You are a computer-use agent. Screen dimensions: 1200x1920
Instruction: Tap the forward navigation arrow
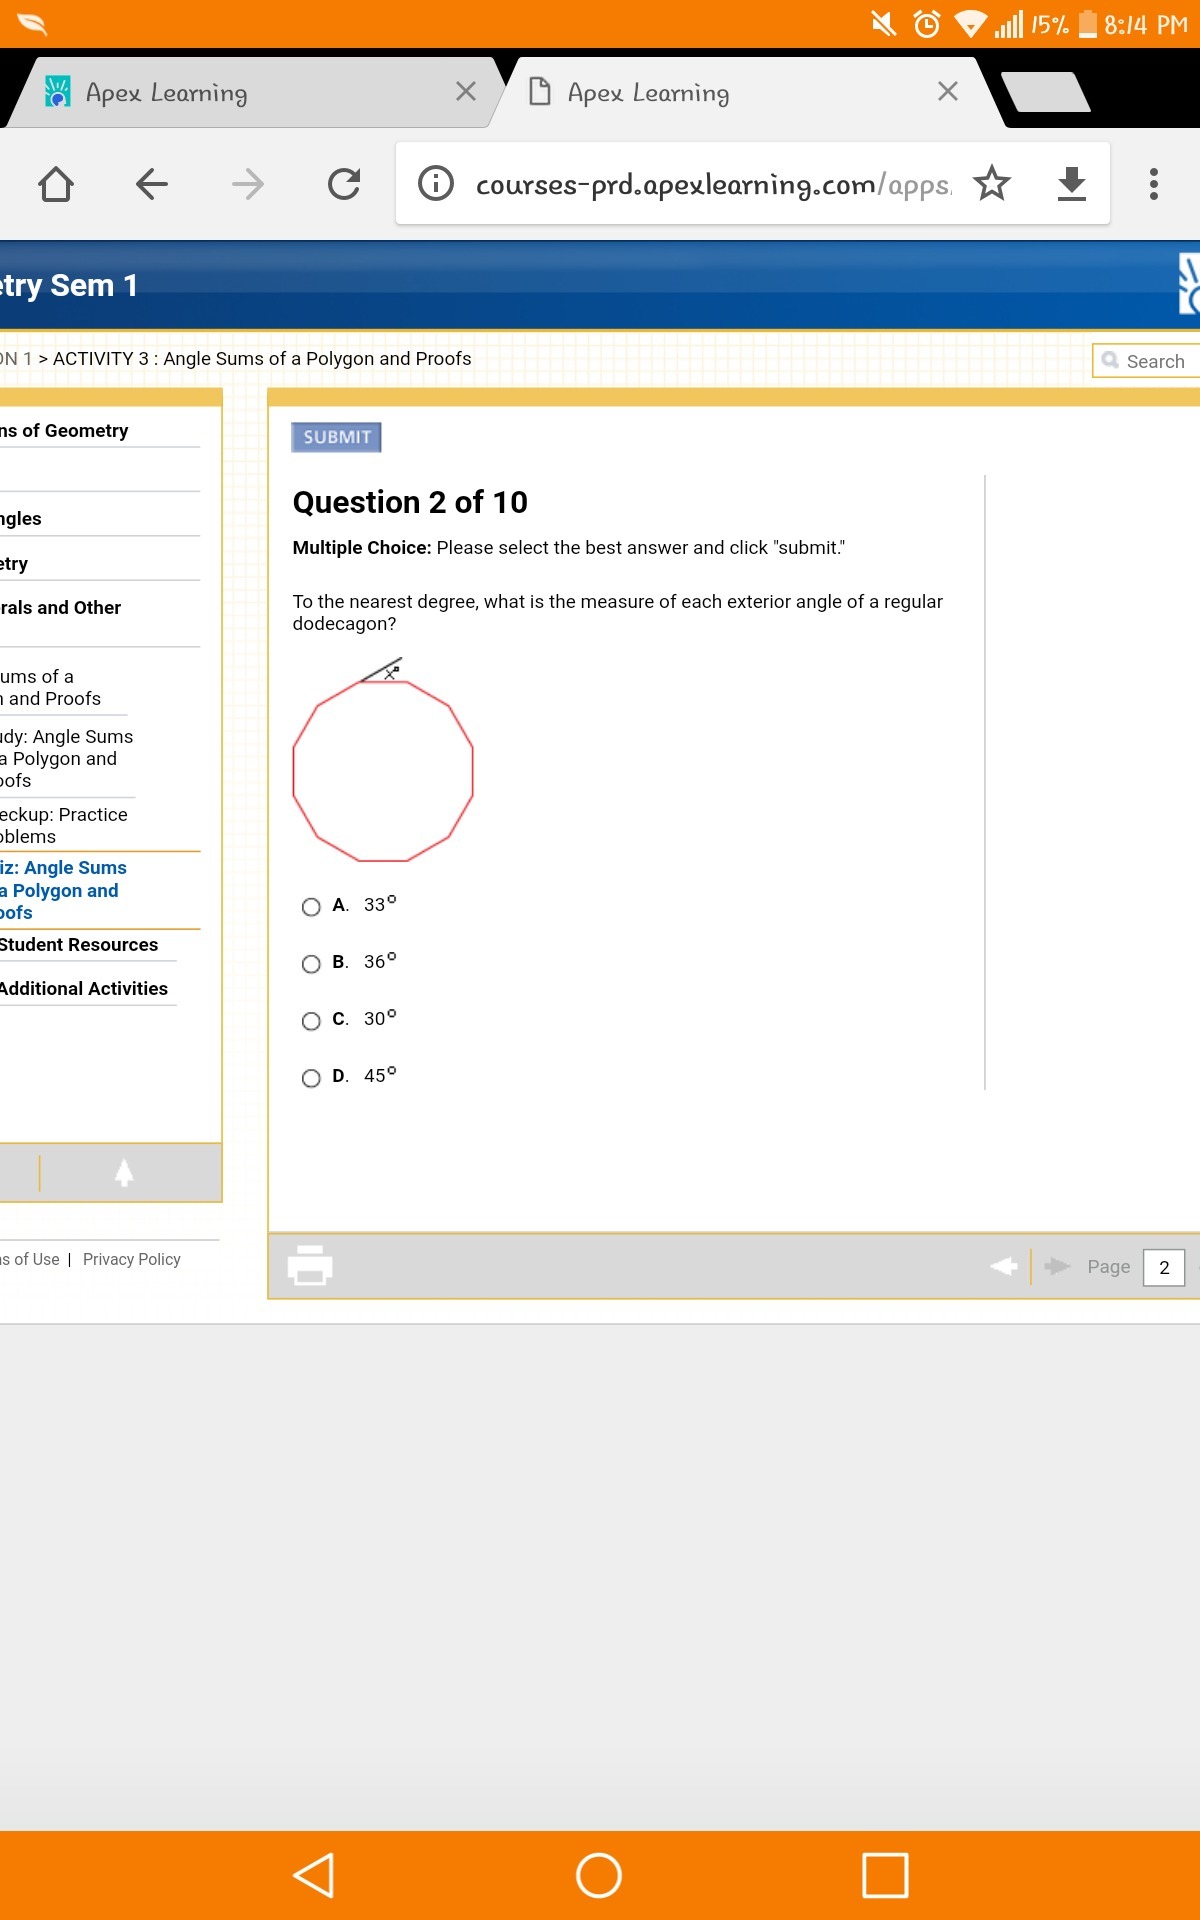(248, 184)
